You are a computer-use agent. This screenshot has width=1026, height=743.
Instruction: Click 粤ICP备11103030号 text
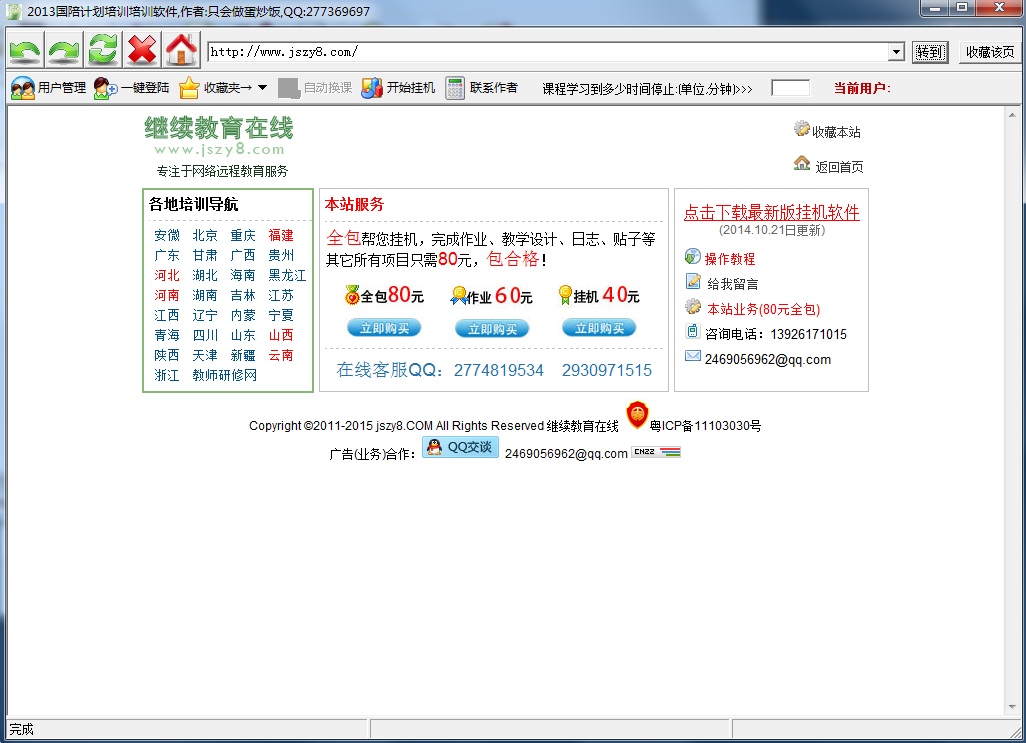click(x=705, y=426)
